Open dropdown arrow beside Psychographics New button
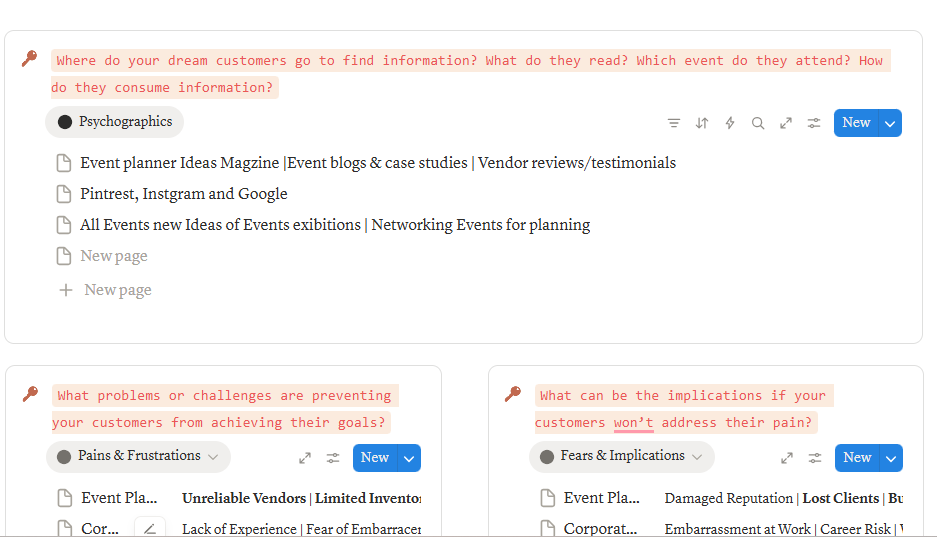937x537 pixels. (x=890, y=123)
